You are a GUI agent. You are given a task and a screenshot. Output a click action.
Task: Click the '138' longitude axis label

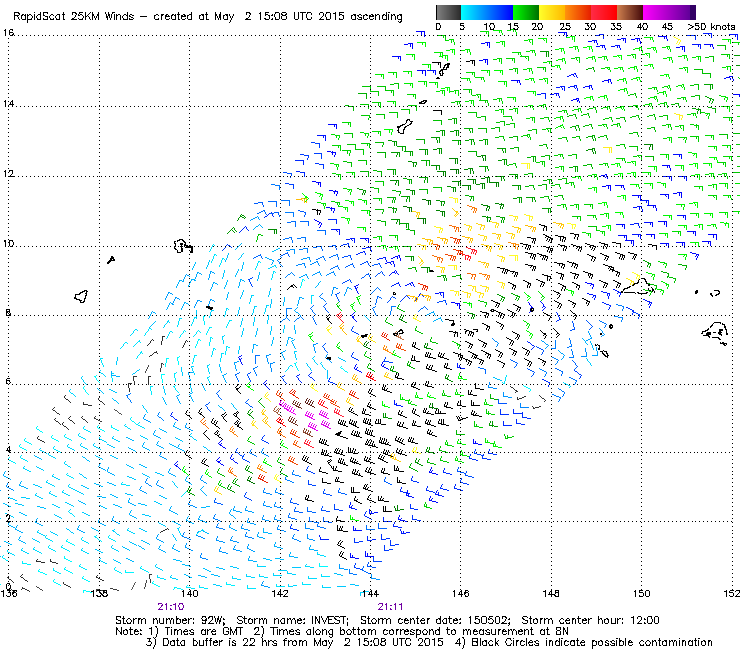tap(99, 593)
